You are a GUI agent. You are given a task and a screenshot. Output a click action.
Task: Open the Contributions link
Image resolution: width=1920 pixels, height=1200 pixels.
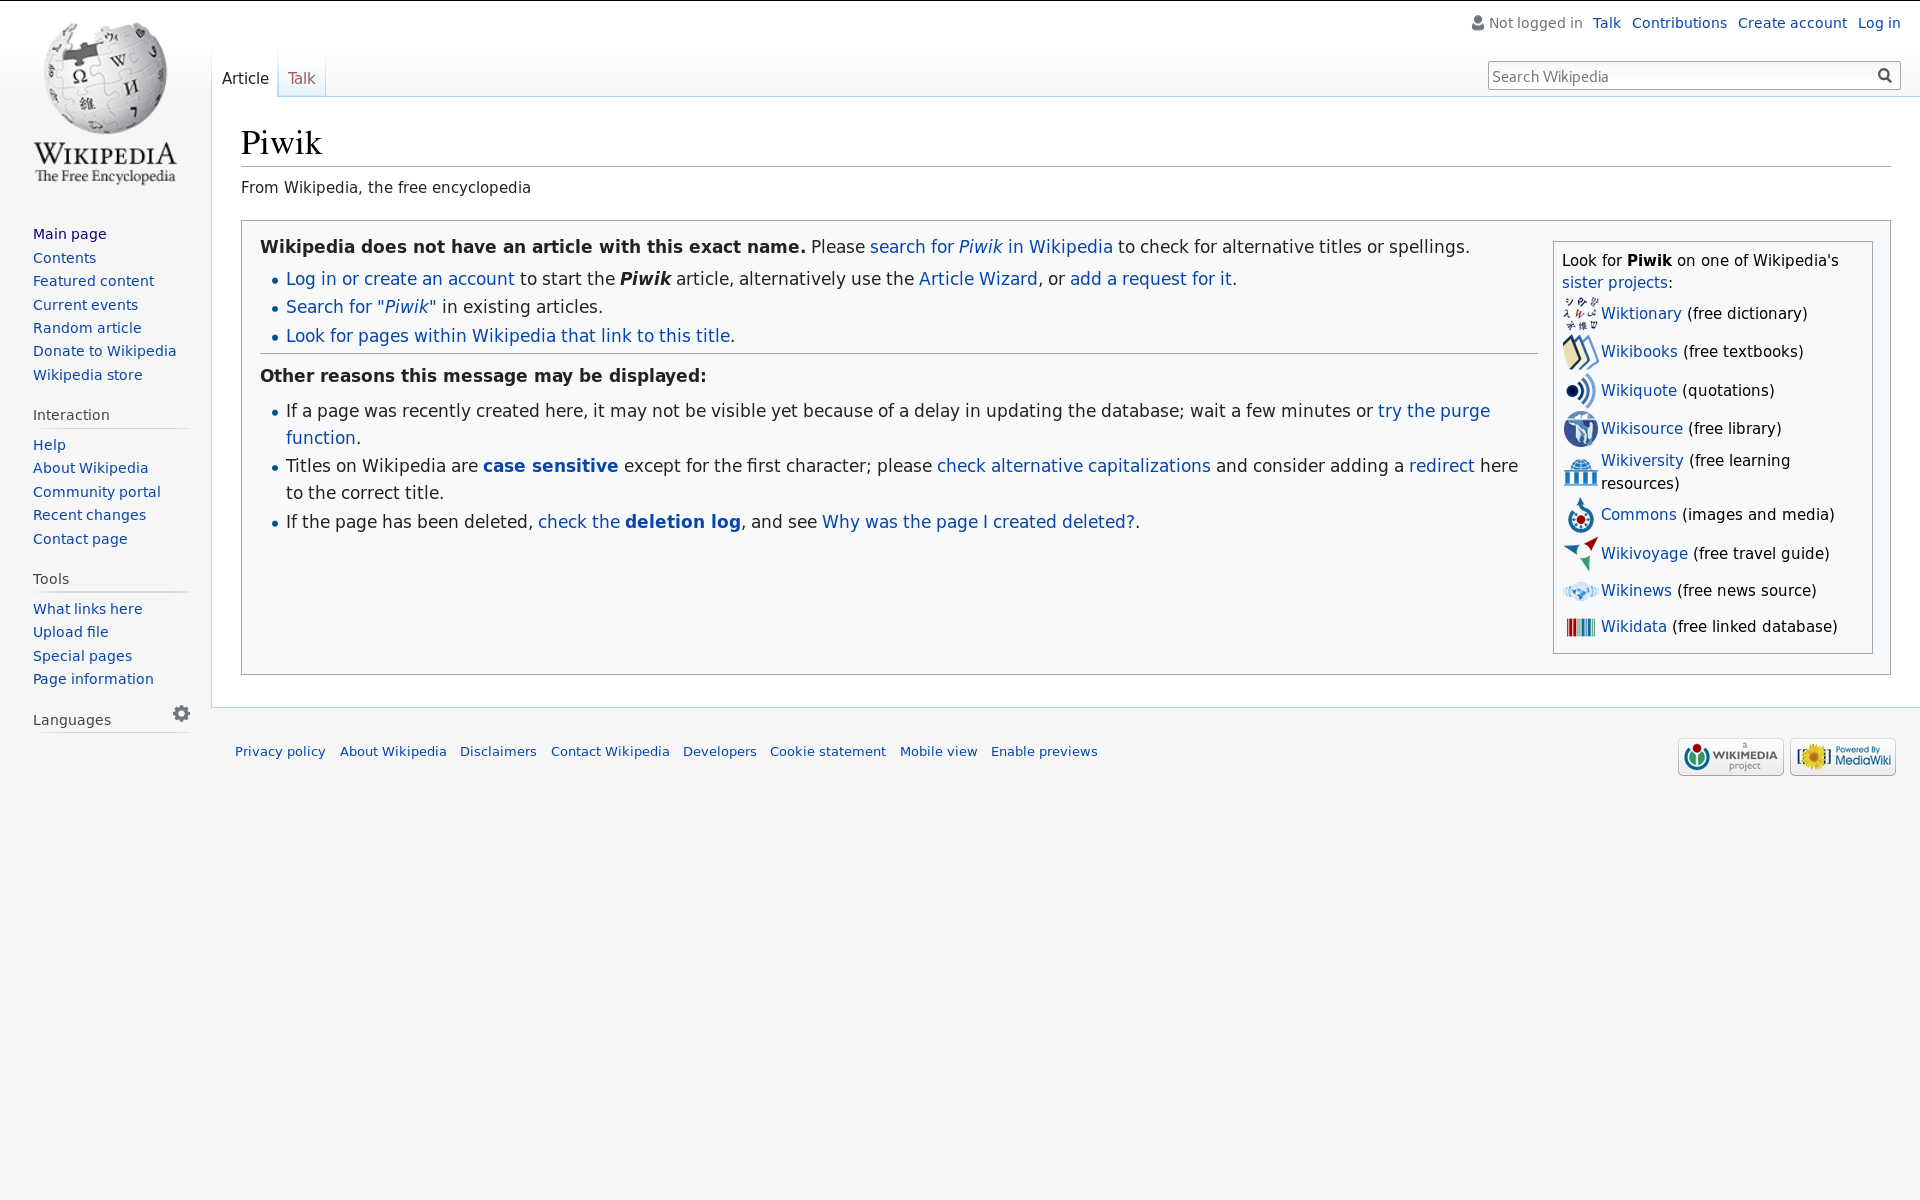(1679, 23)
